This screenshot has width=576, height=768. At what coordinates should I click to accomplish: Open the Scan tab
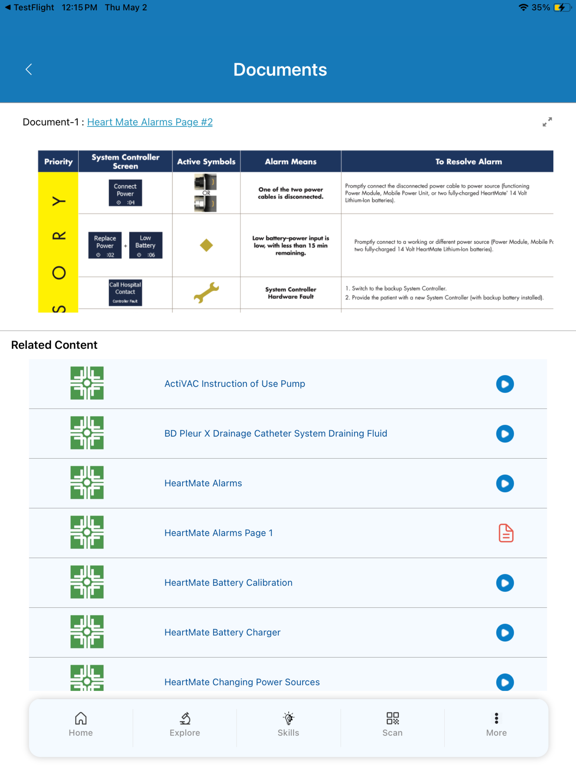point(392,725)
